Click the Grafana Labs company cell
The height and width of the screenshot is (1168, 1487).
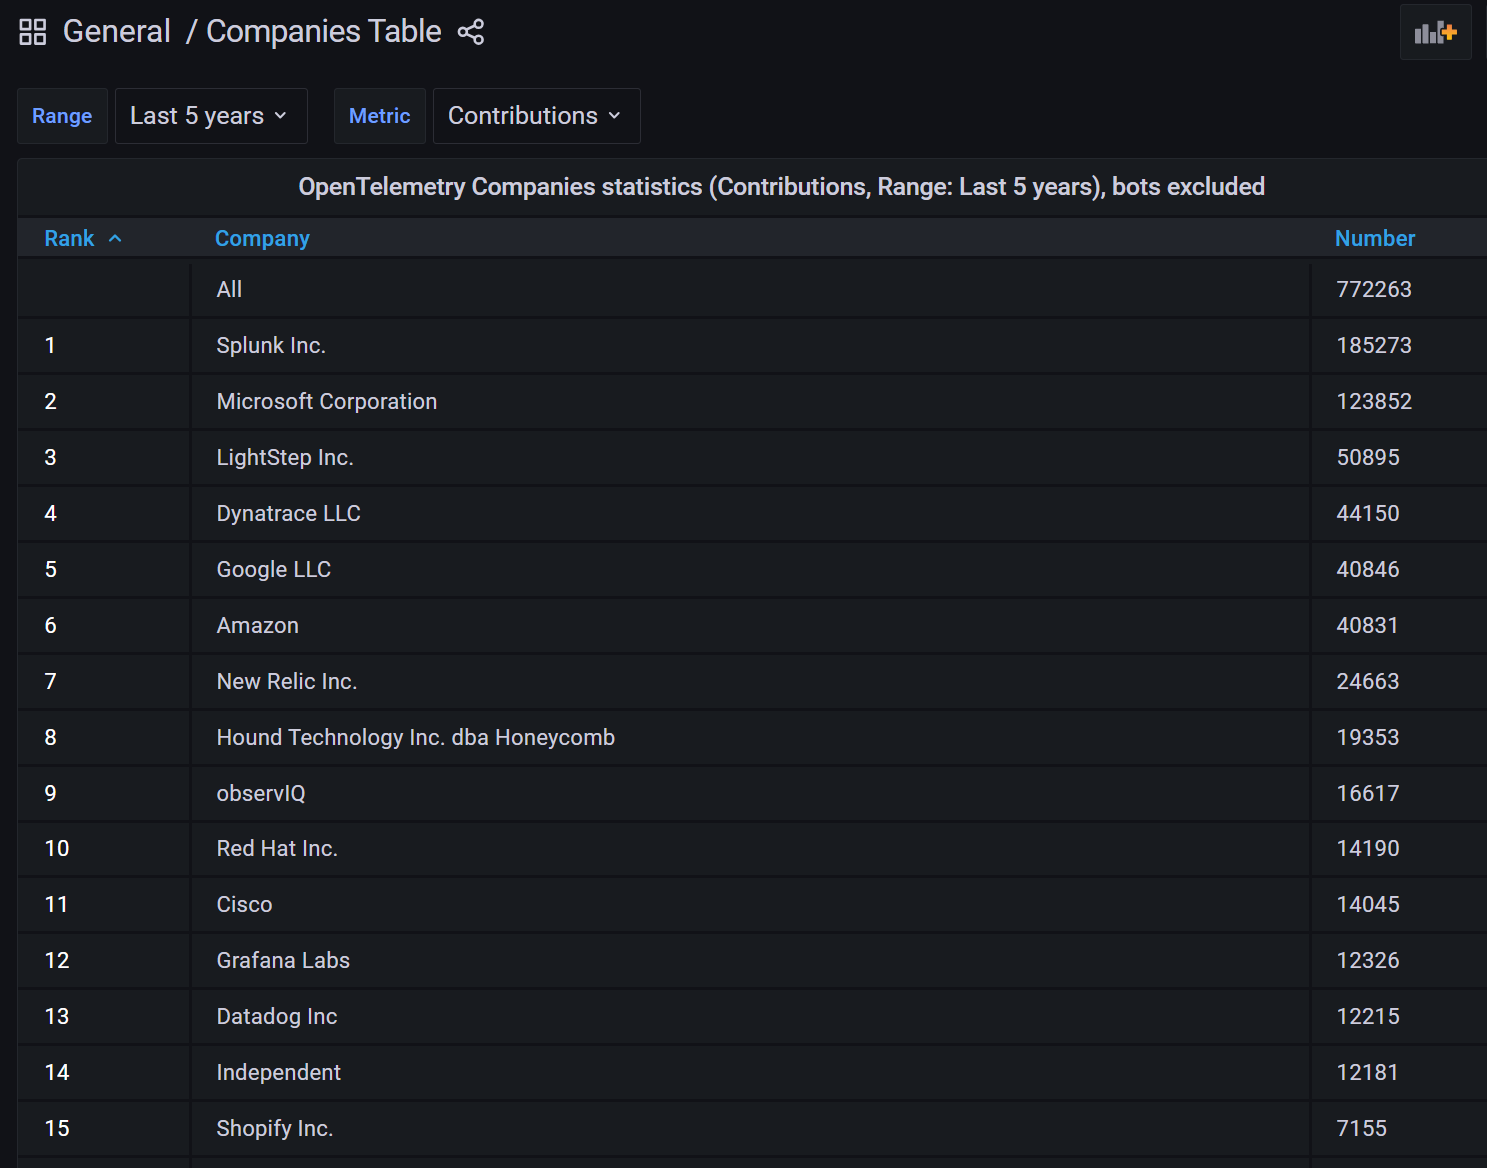(x=750, y=961)
